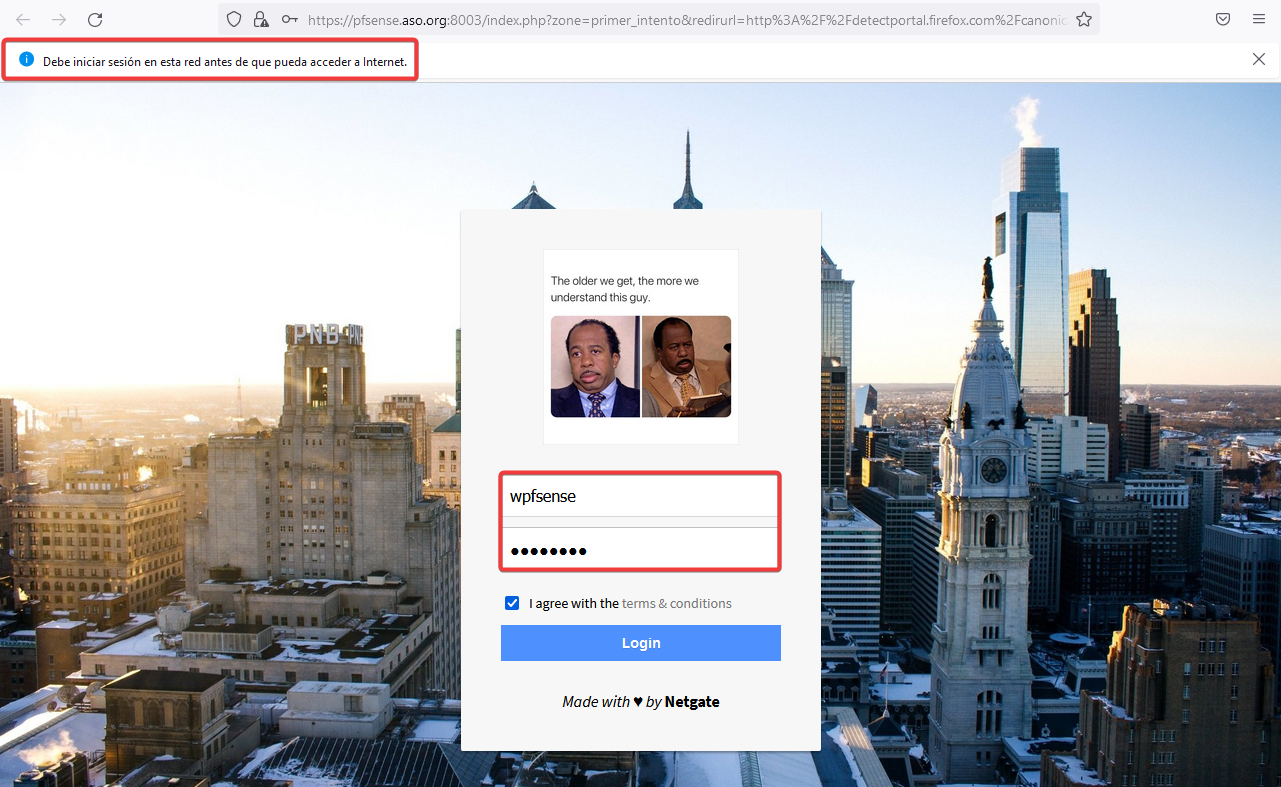Click the padlock site security icon

pyautogui.click(x=261, y=19)
